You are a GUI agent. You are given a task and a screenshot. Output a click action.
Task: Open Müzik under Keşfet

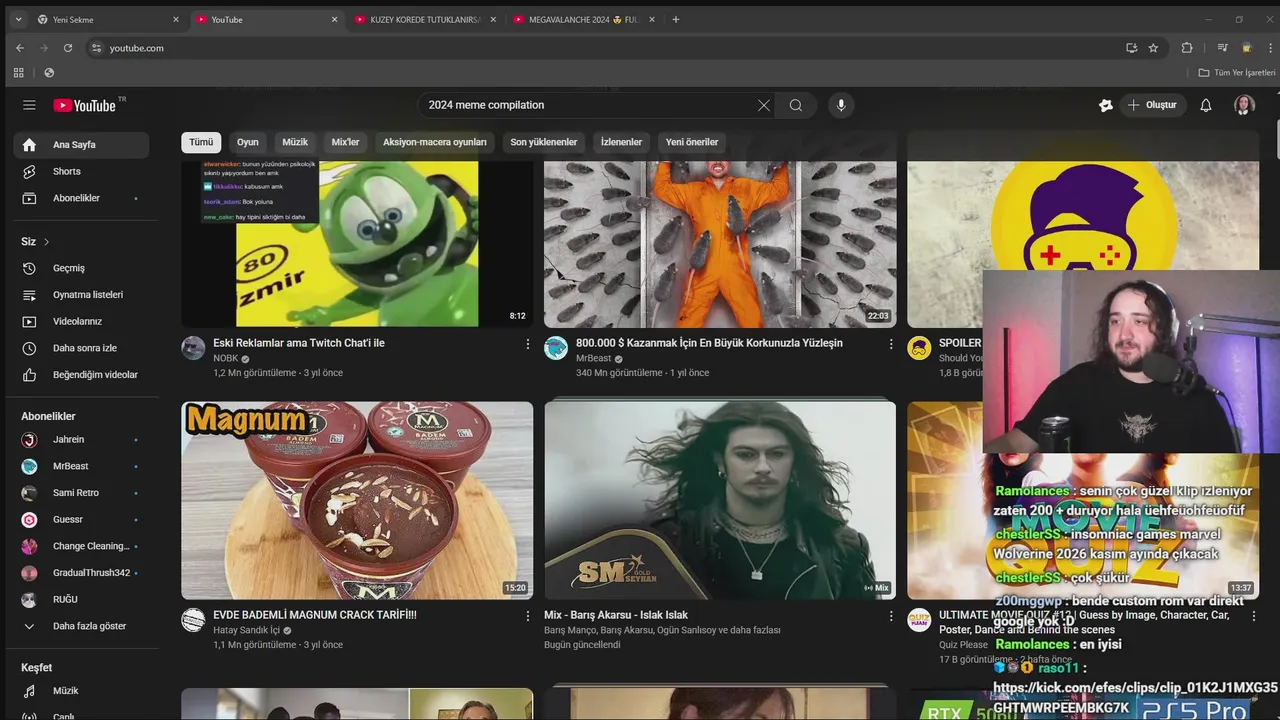pos(81,691)
